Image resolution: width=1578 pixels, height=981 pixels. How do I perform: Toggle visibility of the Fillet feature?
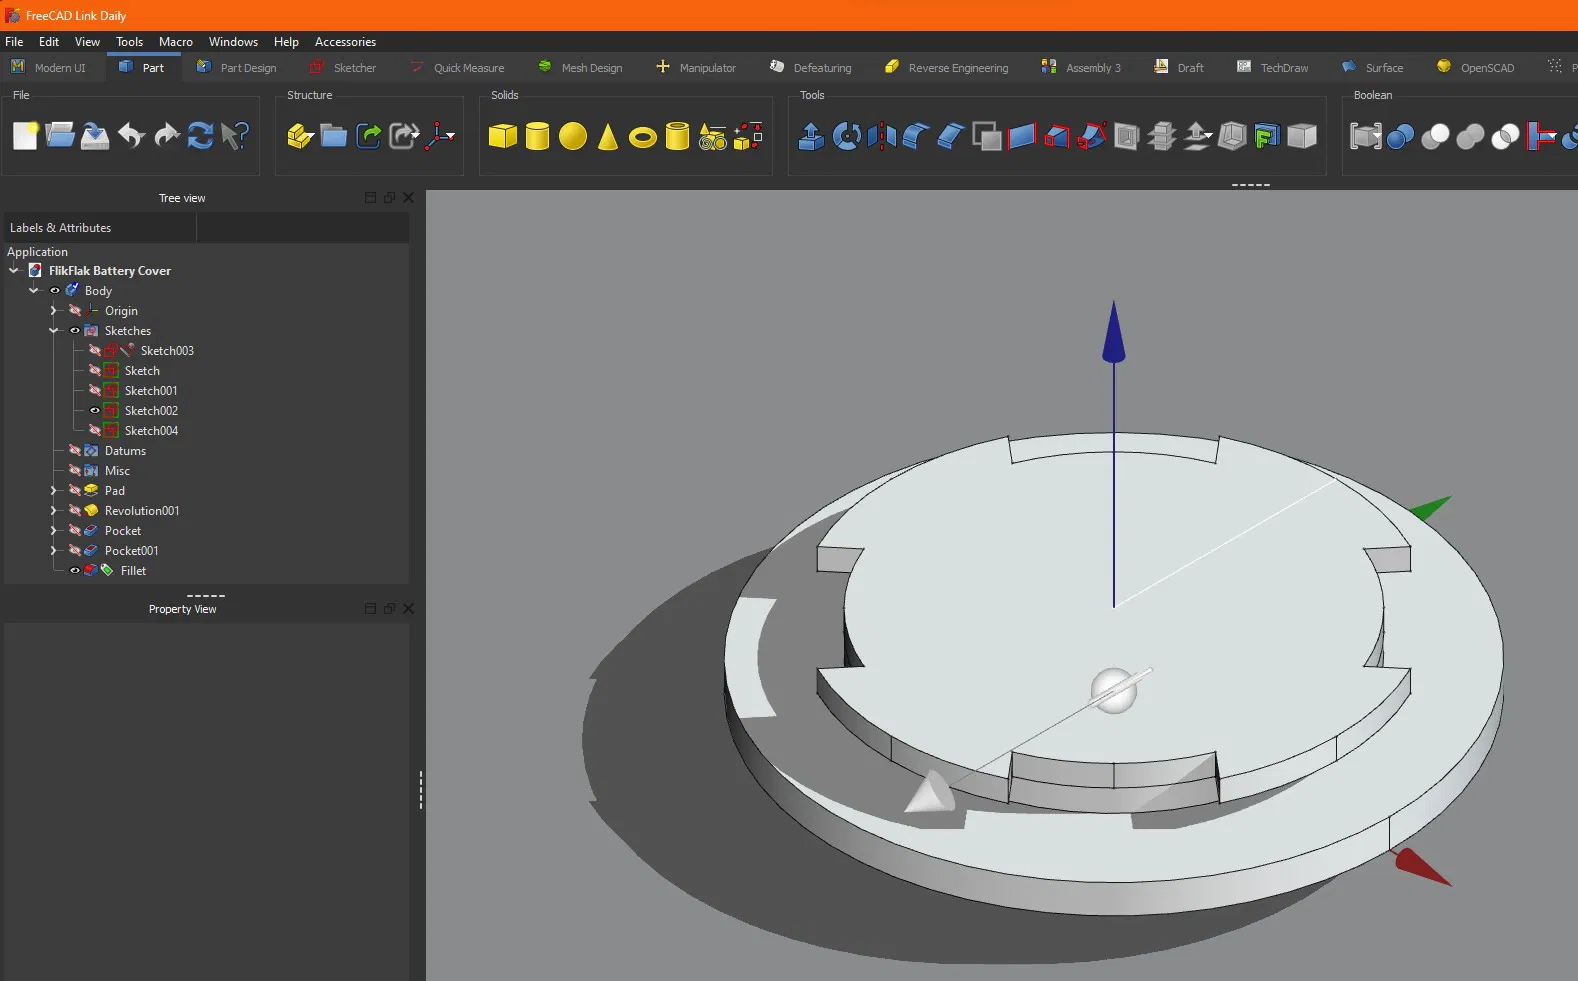coord(74,571)
